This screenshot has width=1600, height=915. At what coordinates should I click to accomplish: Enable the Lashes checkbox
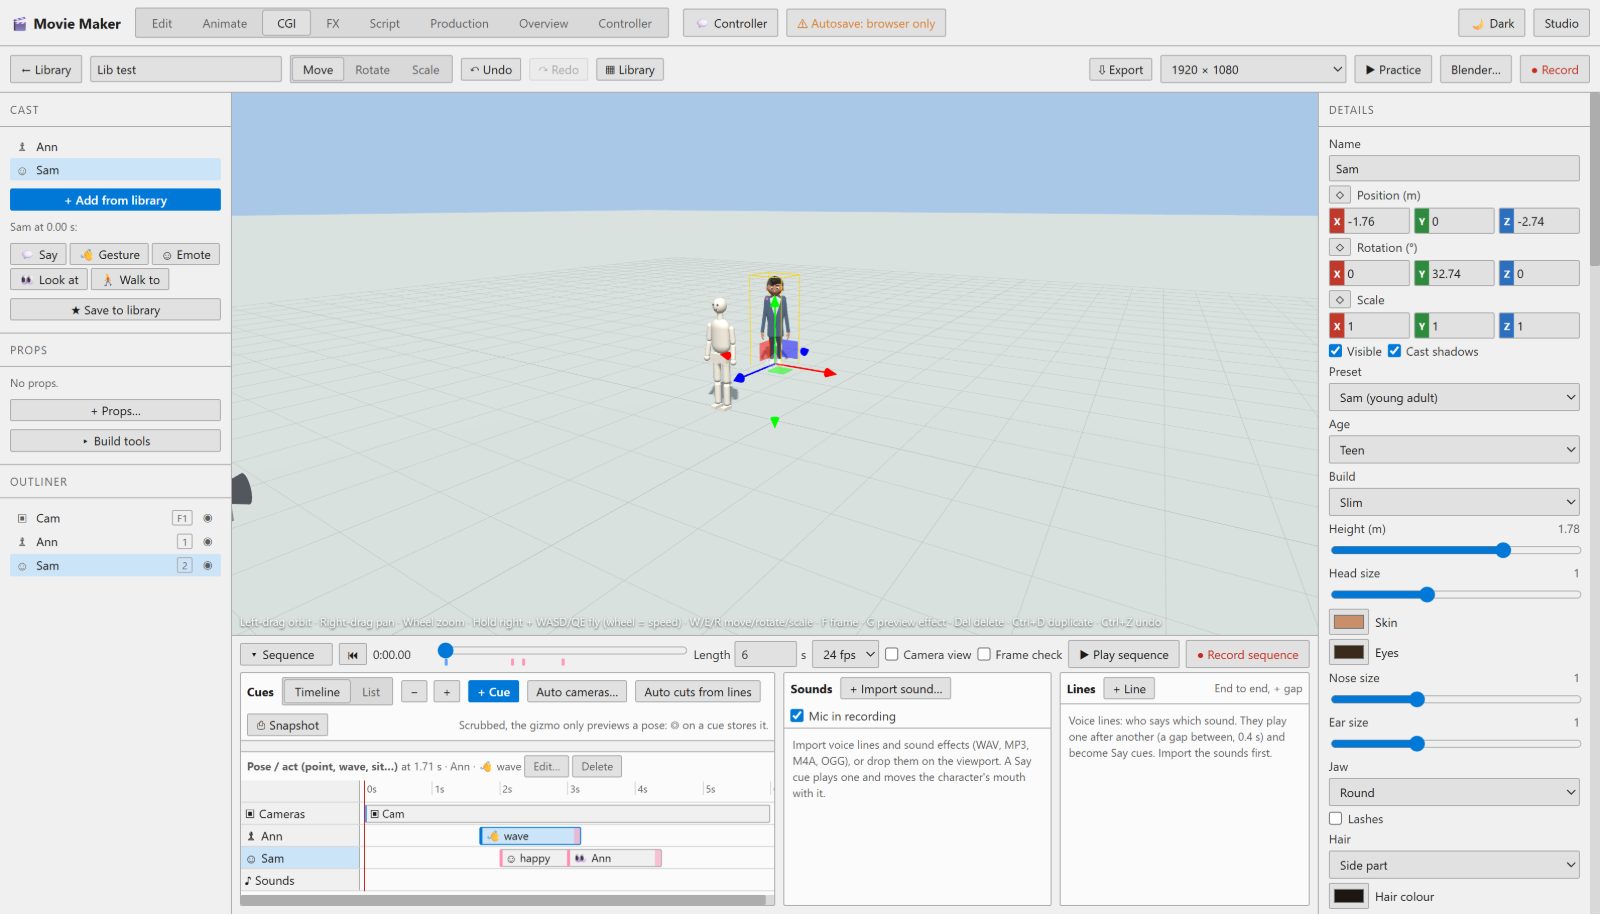(1335, 819)
